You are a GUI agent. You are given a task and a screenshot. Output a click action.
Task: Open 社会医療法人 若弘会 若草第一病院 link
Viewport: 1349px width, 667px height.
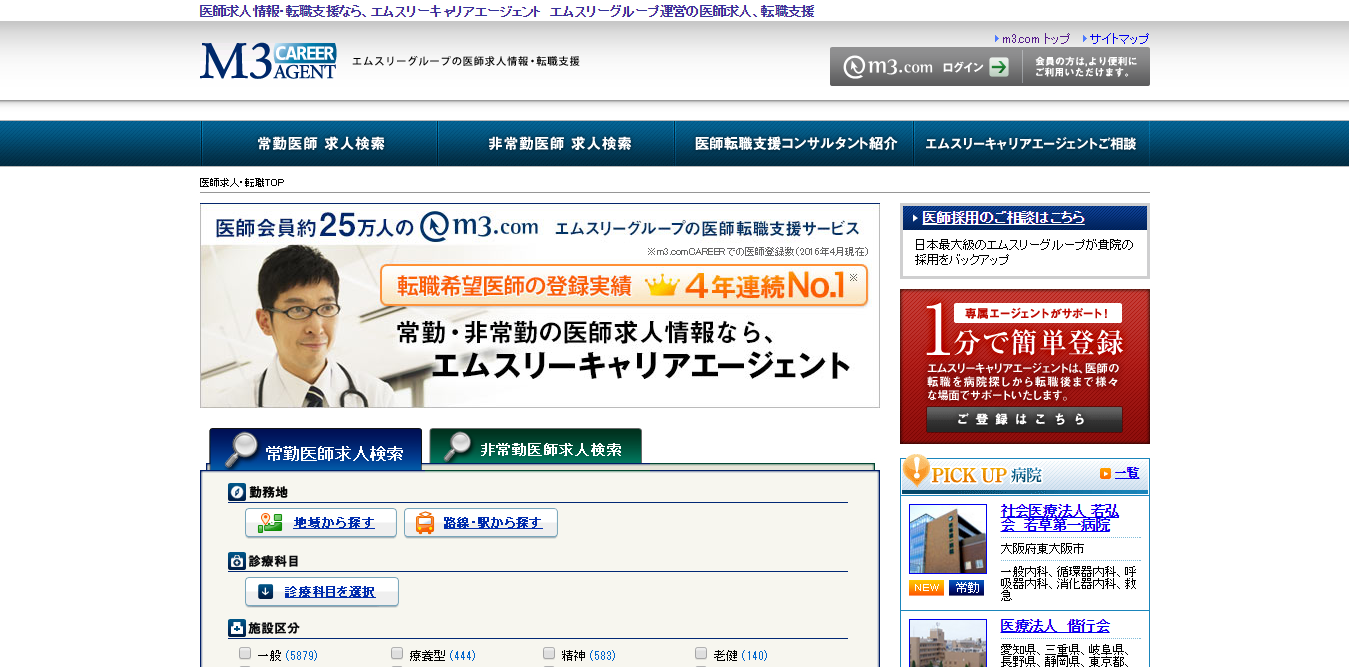(1060, 518)
